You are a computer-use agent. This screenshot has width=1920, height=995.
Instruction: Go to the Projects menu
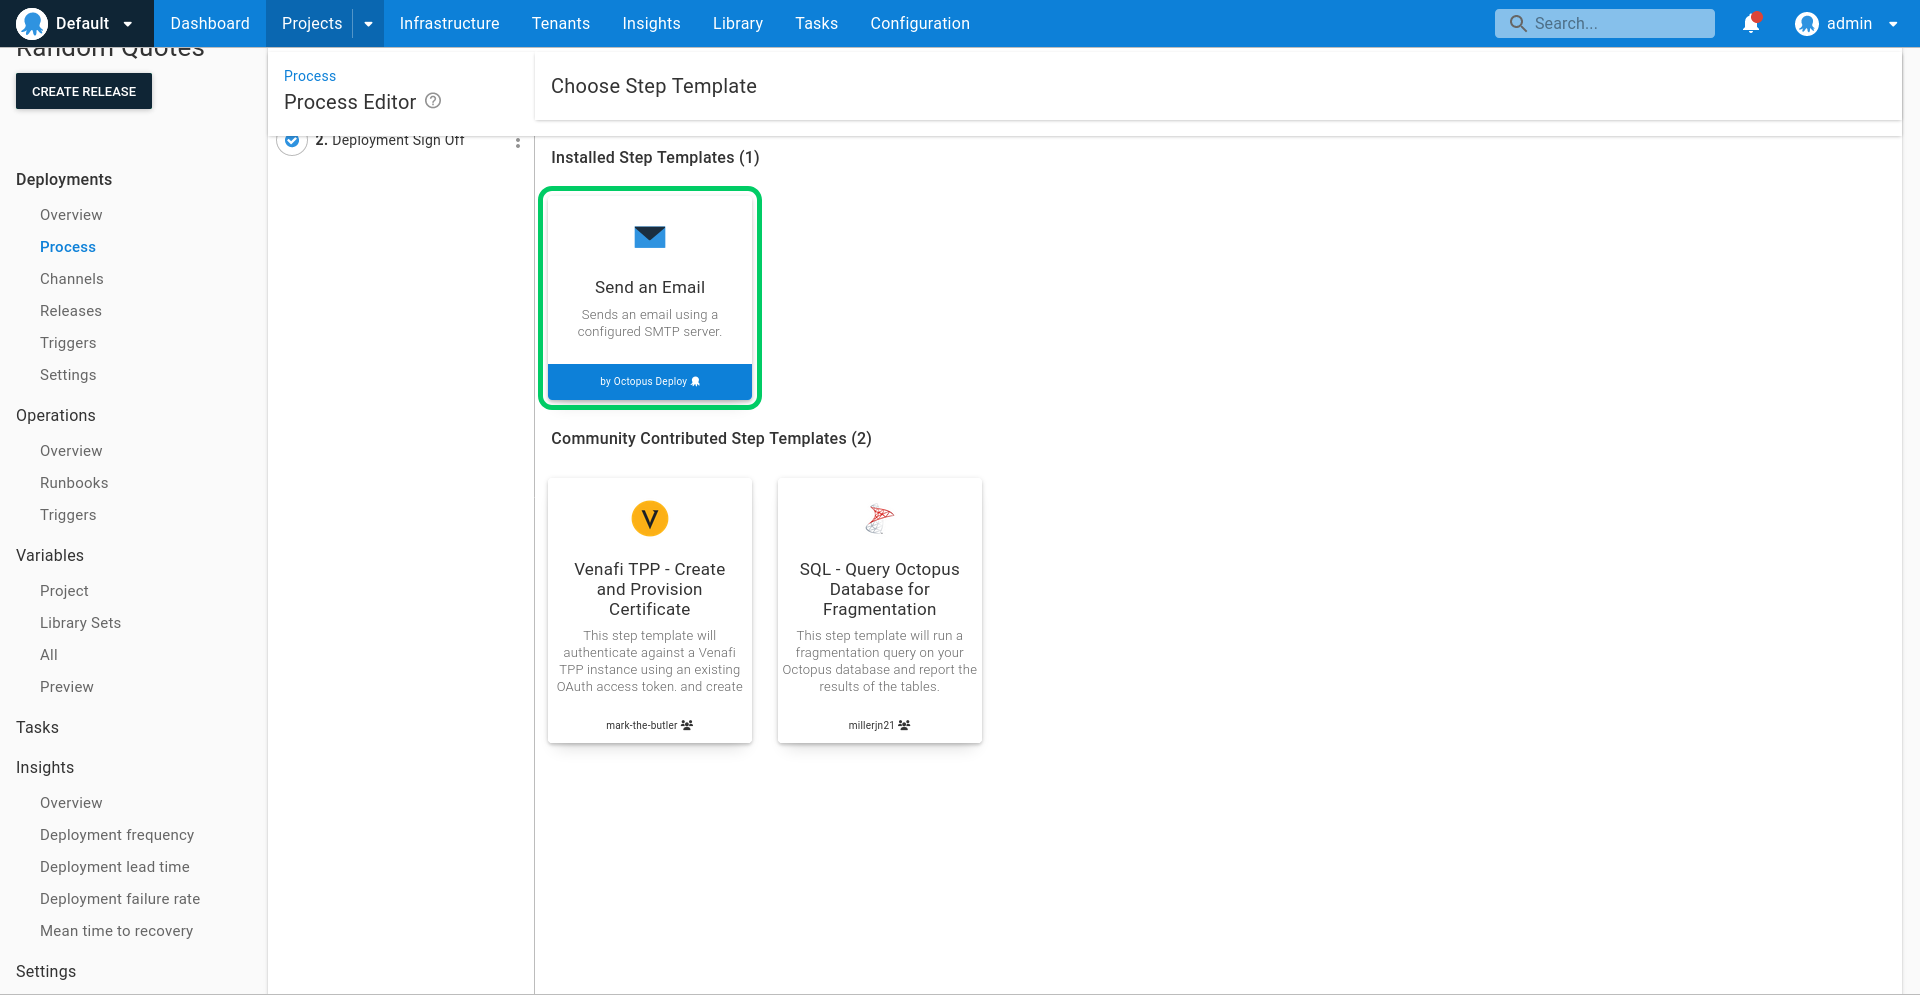click(311, 23)
